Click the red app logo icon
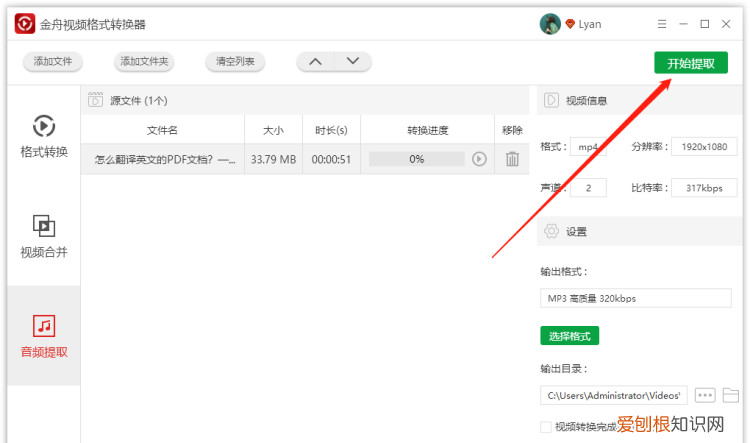Screen dimensions: 750x443 [x=25, y=23]
